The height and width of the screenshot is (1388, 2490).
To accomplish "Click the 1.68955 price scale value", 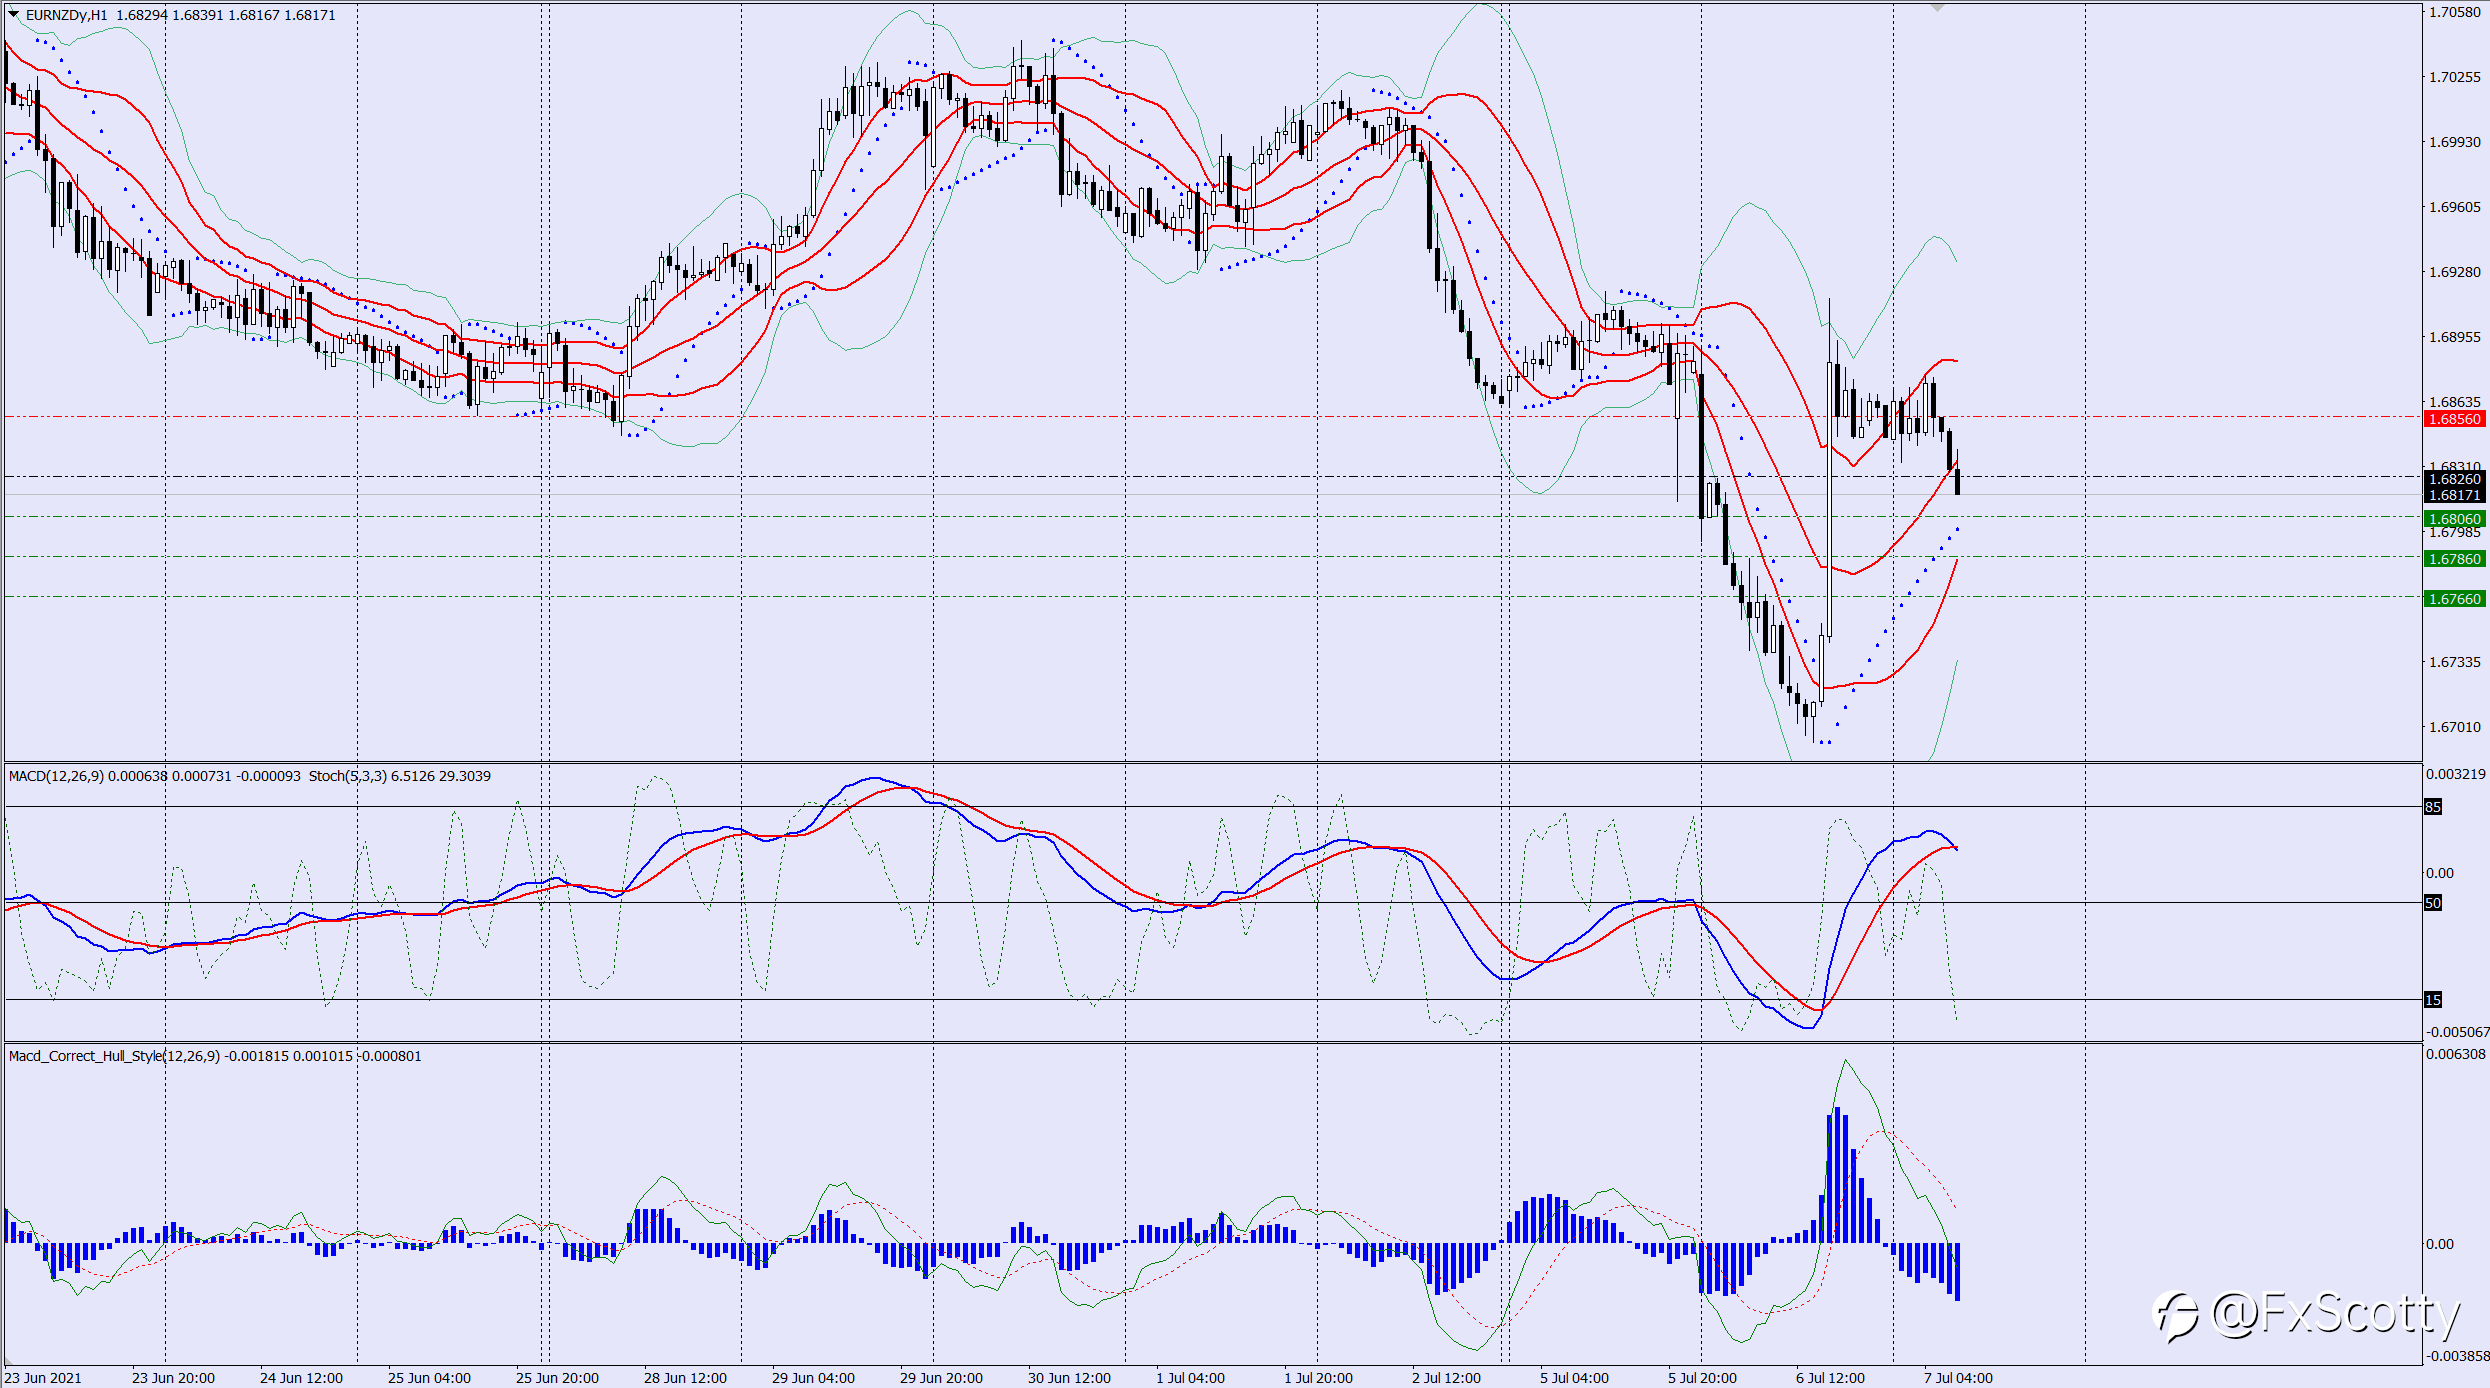I will point(2455,337).
